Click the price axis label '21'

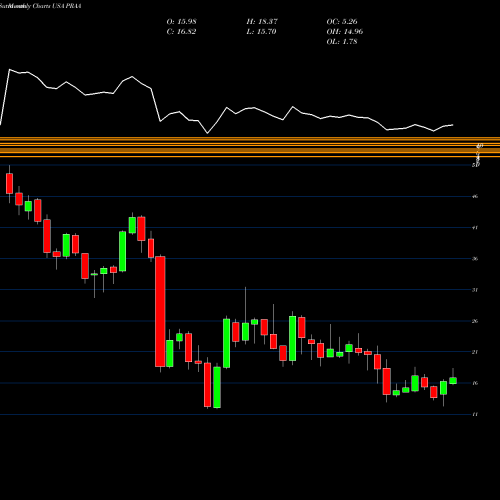point(475,352)
